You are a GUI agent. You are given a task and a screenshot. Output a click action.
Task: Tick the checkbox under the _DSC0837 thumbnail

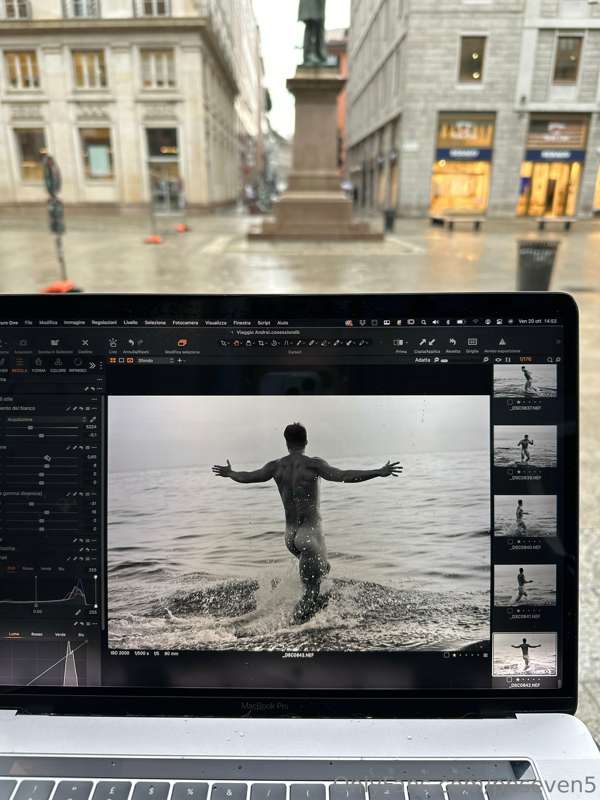click(510, 402)
